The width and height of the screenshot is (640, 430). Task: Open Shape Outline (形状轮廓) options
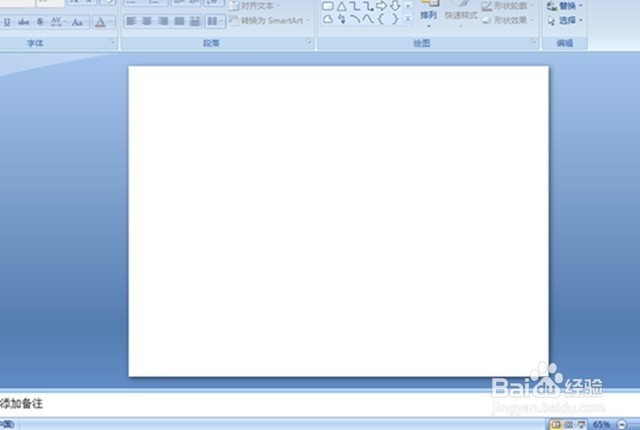(x=508, y=6)
